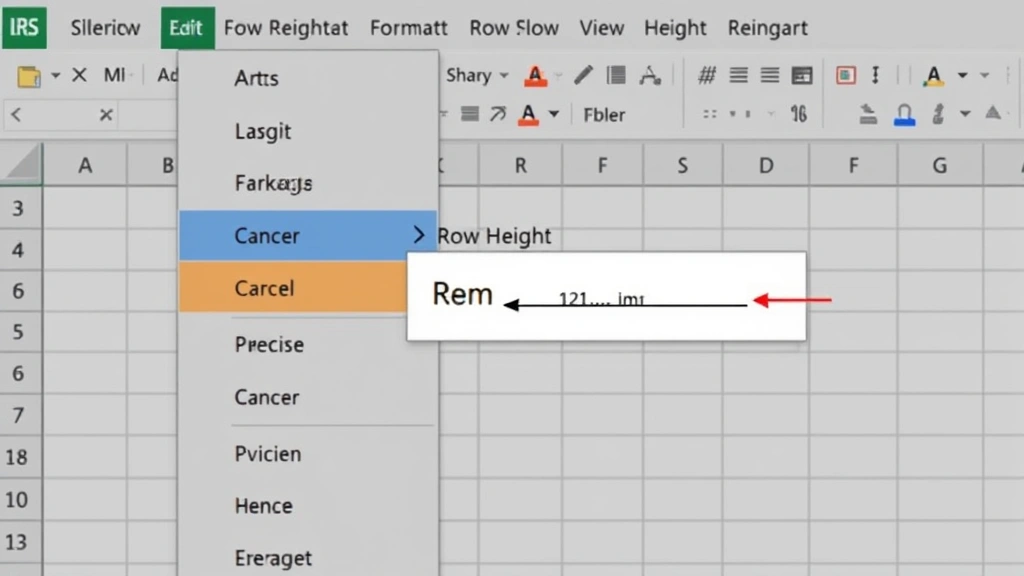
Task: Select the Artts menu option
Action: (x=256, y=78)
